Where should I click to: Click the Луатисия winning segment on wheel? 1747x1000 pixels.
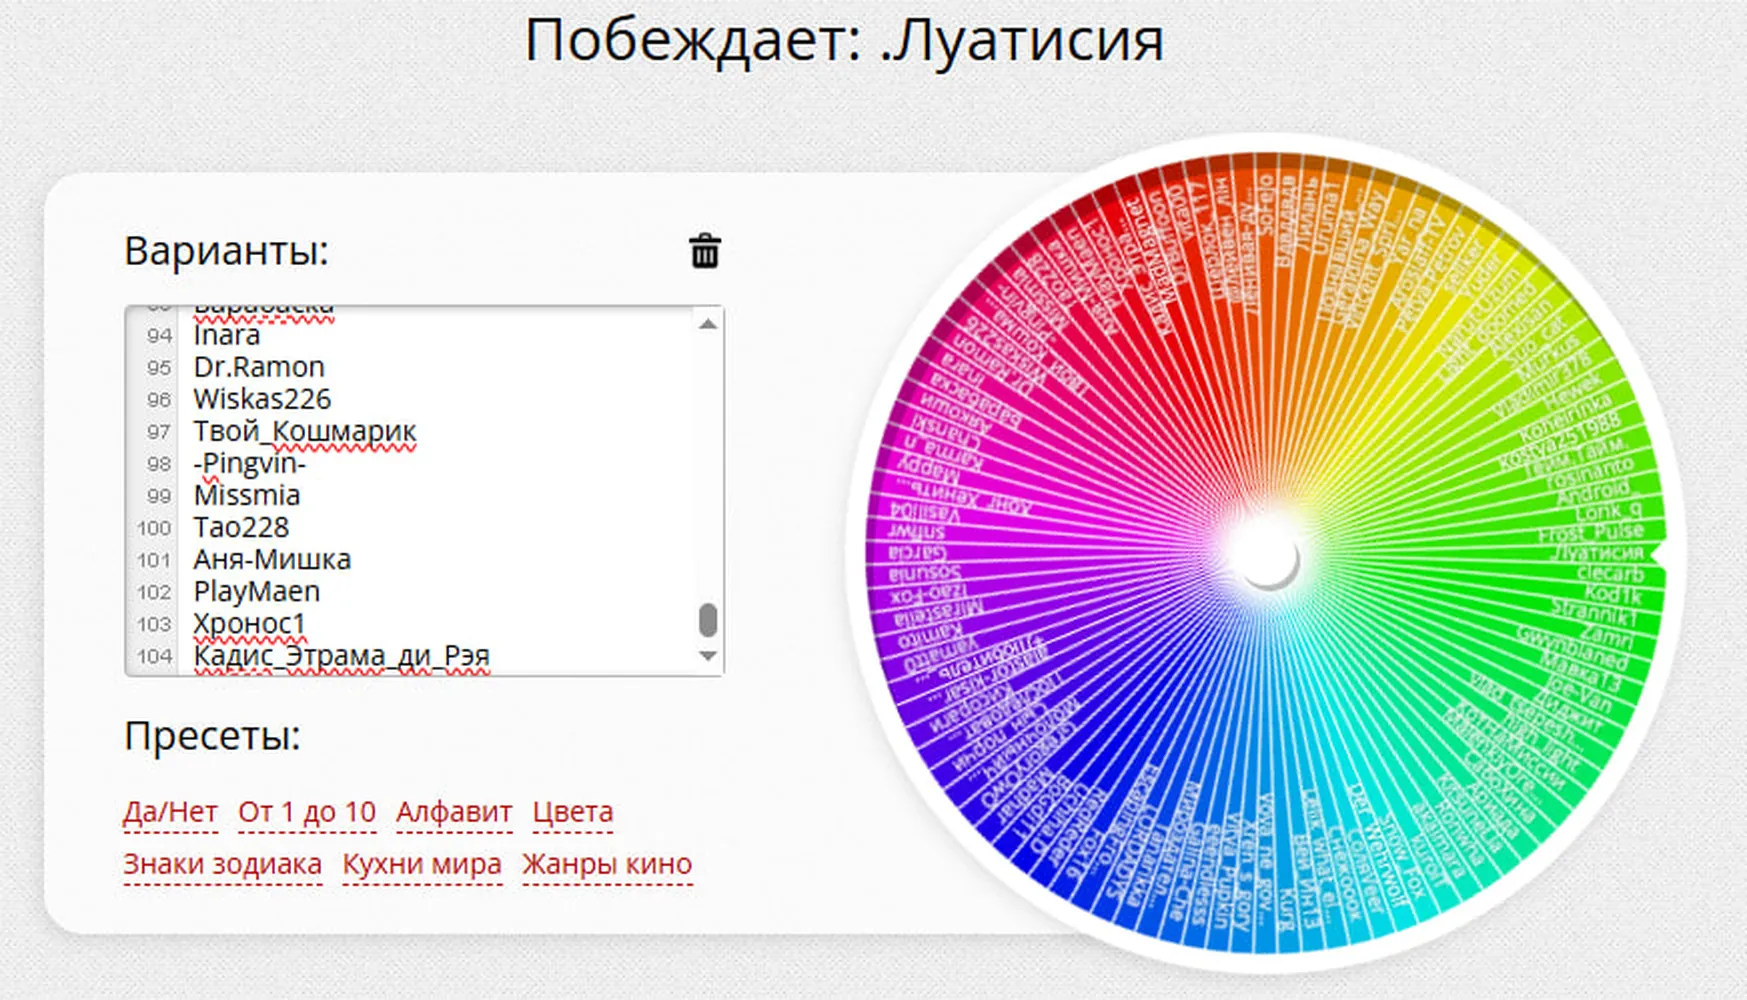(x=1597, y=553)
